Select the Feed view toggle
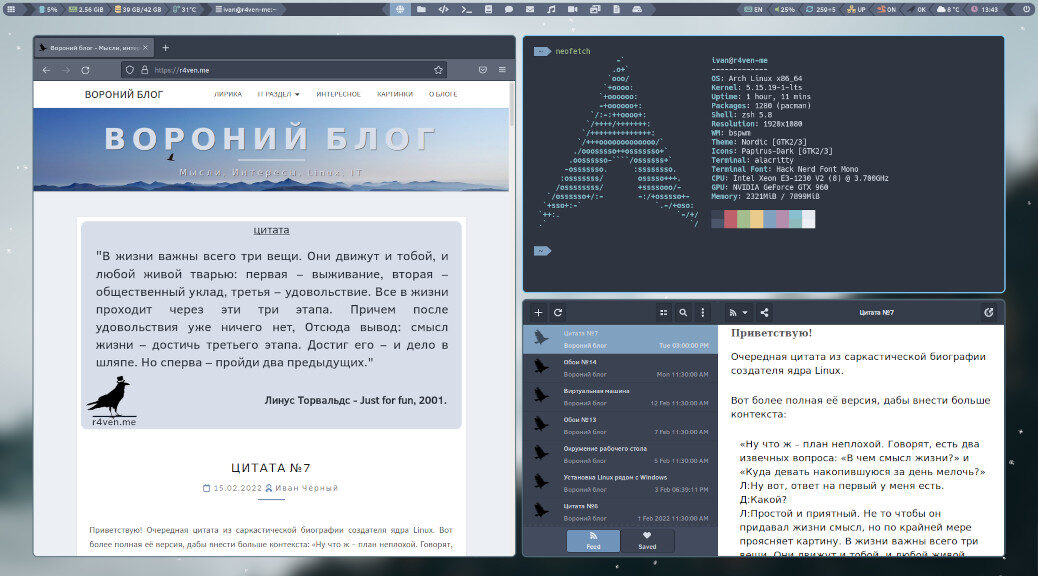The height and width of the screenshot is (576, 1038). tap(593, 541)
